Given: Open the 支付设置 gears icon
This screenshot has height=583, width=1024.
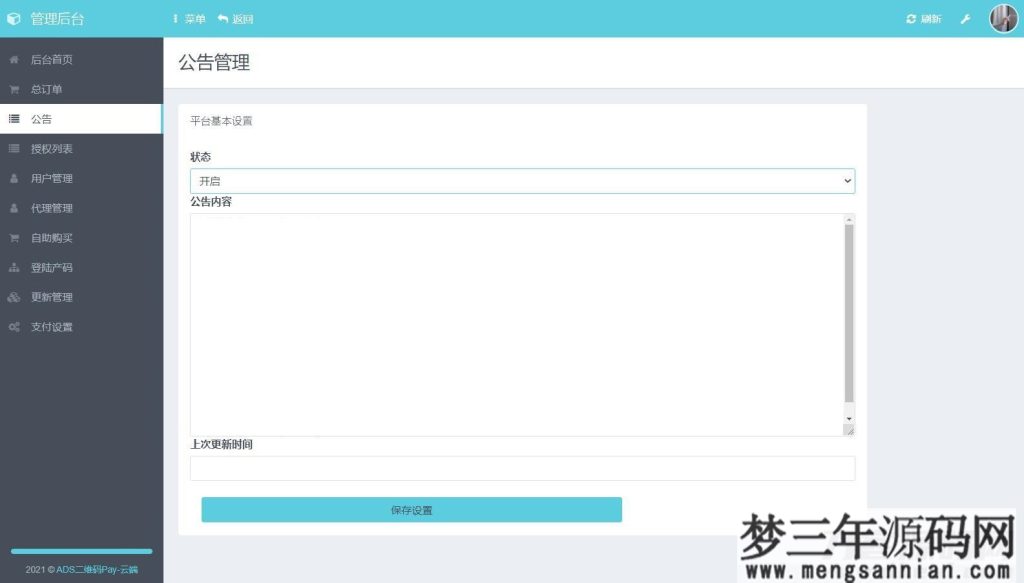Looking at the screenshot, I should (12, 326).
